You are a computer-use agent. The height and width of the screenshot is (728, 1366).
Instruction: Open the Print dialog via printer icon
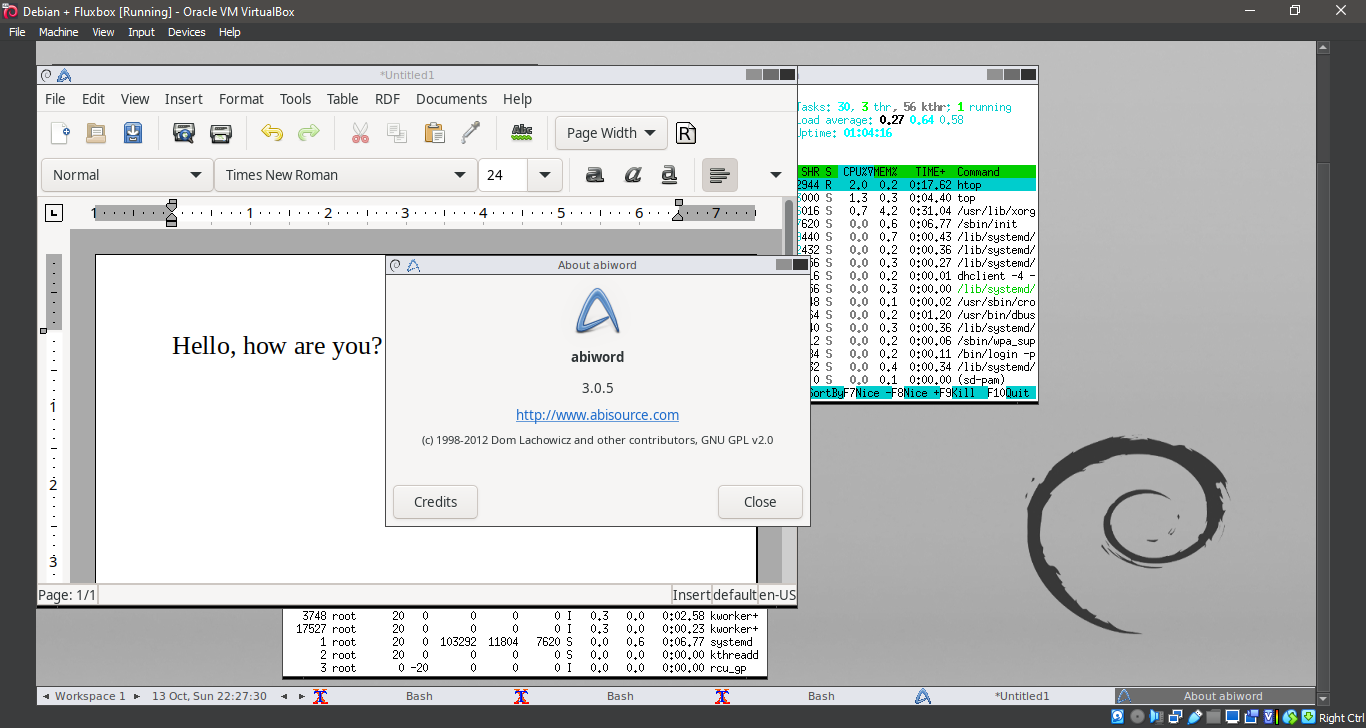point(221,132)
